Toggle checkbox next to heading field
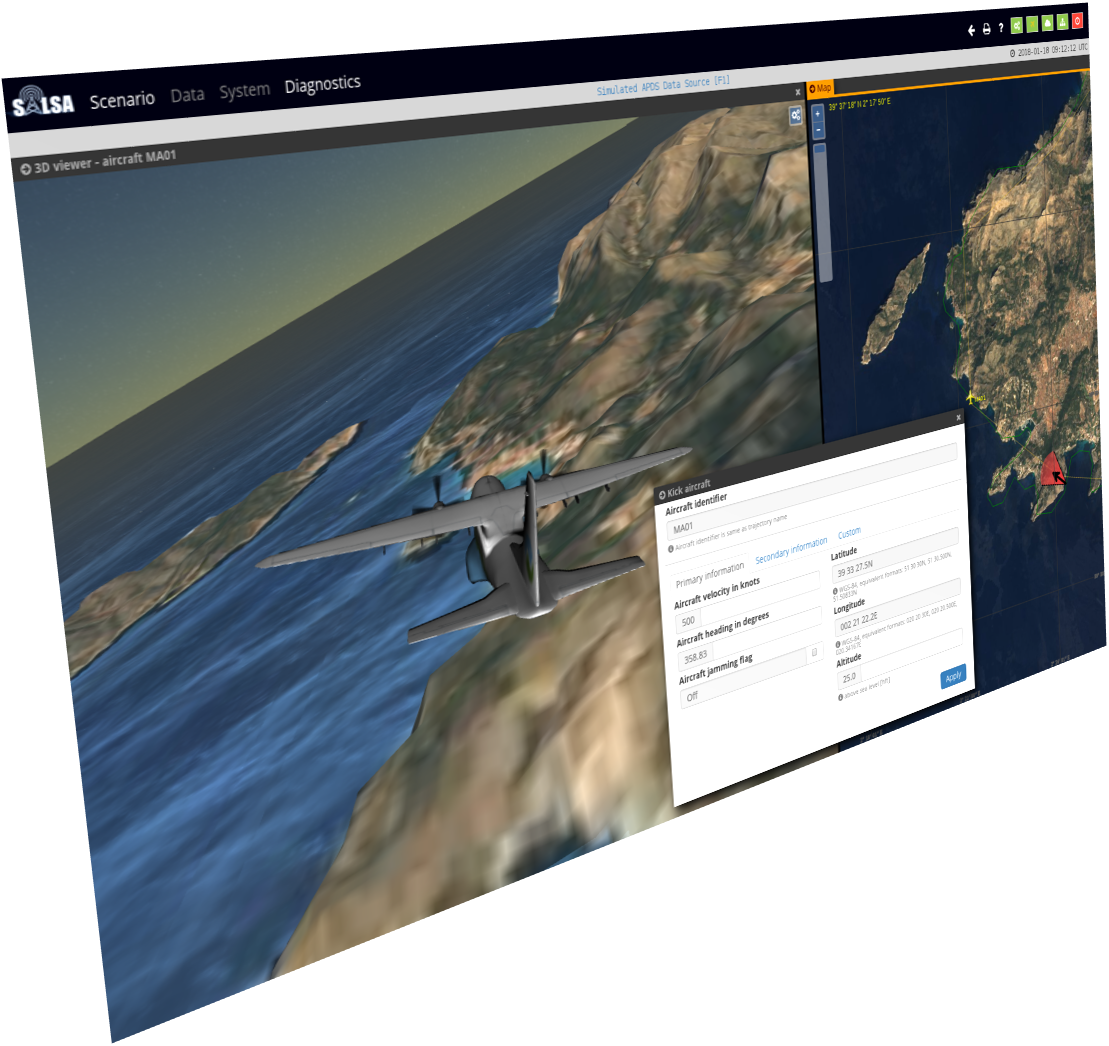 pyautogui.click(x=814, y=652)
